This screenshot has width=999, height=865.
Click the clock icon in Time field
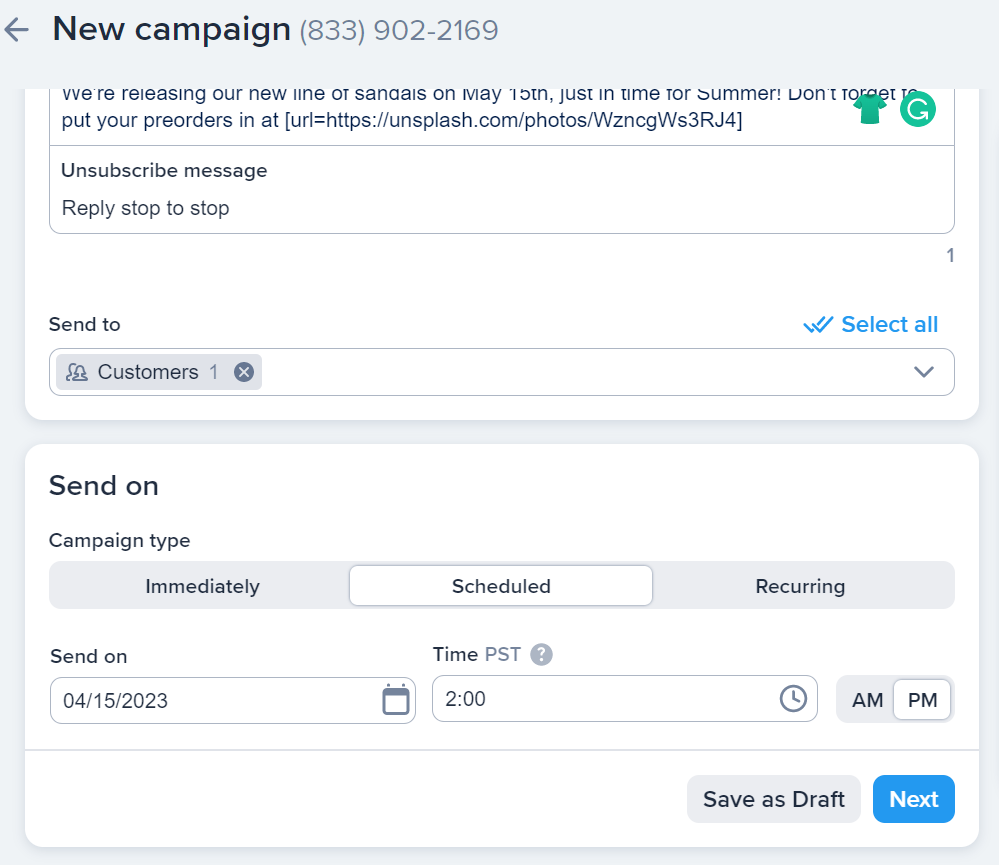click(x=793, y=698)
